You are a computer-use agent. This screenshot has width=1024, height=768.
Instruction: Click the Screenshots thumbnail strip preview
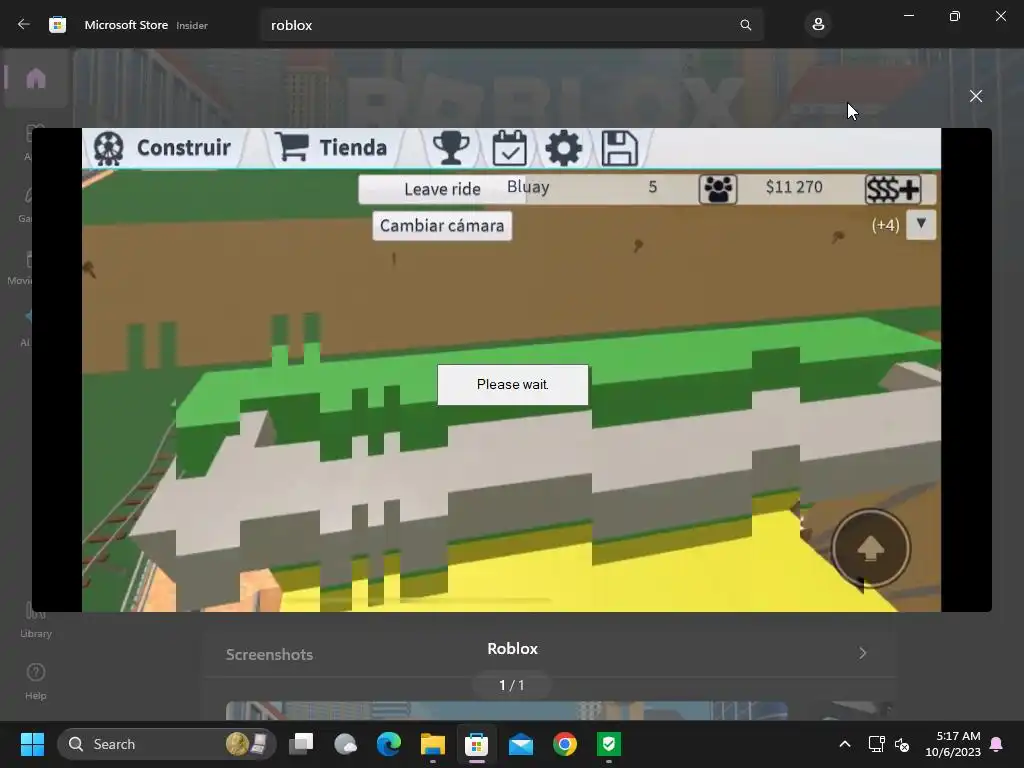(507, 711)
